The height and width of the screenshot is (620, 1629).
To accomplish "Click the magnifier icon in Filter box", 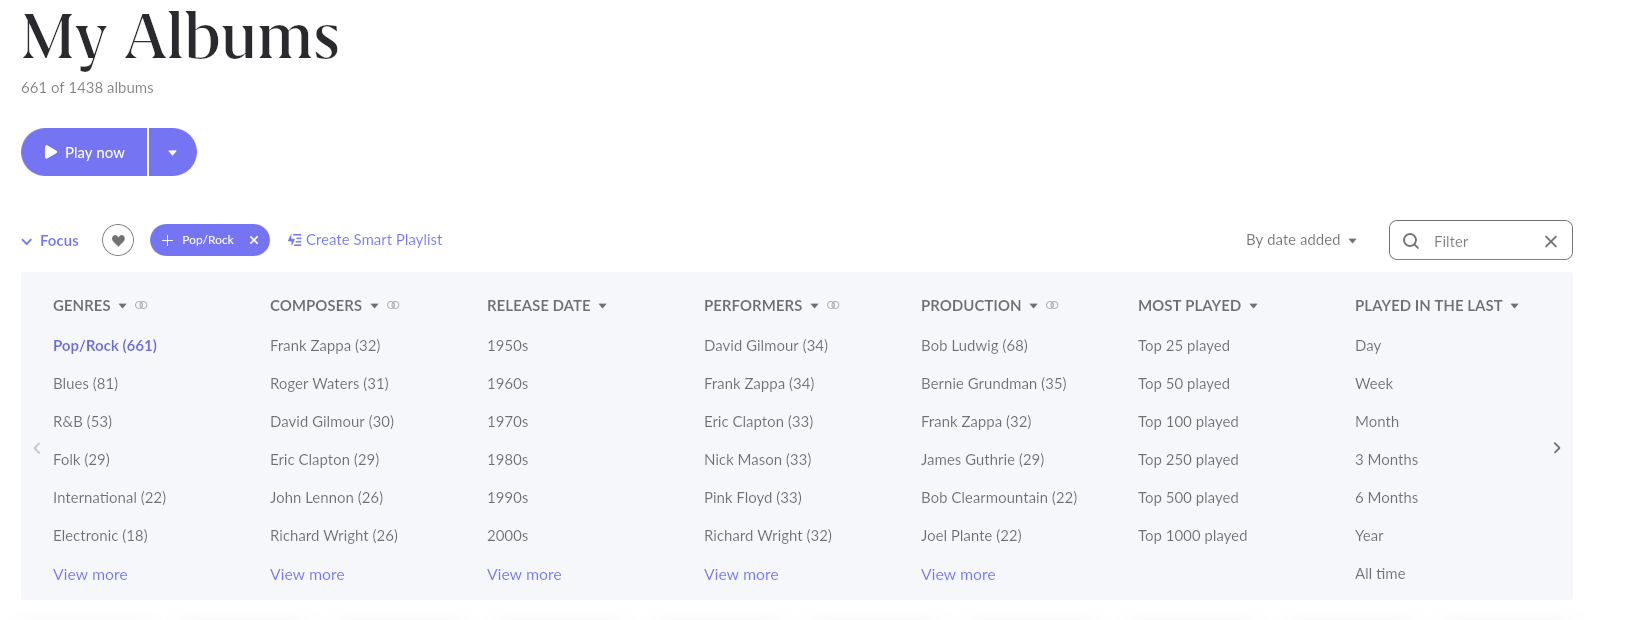I will point(1411,241).
